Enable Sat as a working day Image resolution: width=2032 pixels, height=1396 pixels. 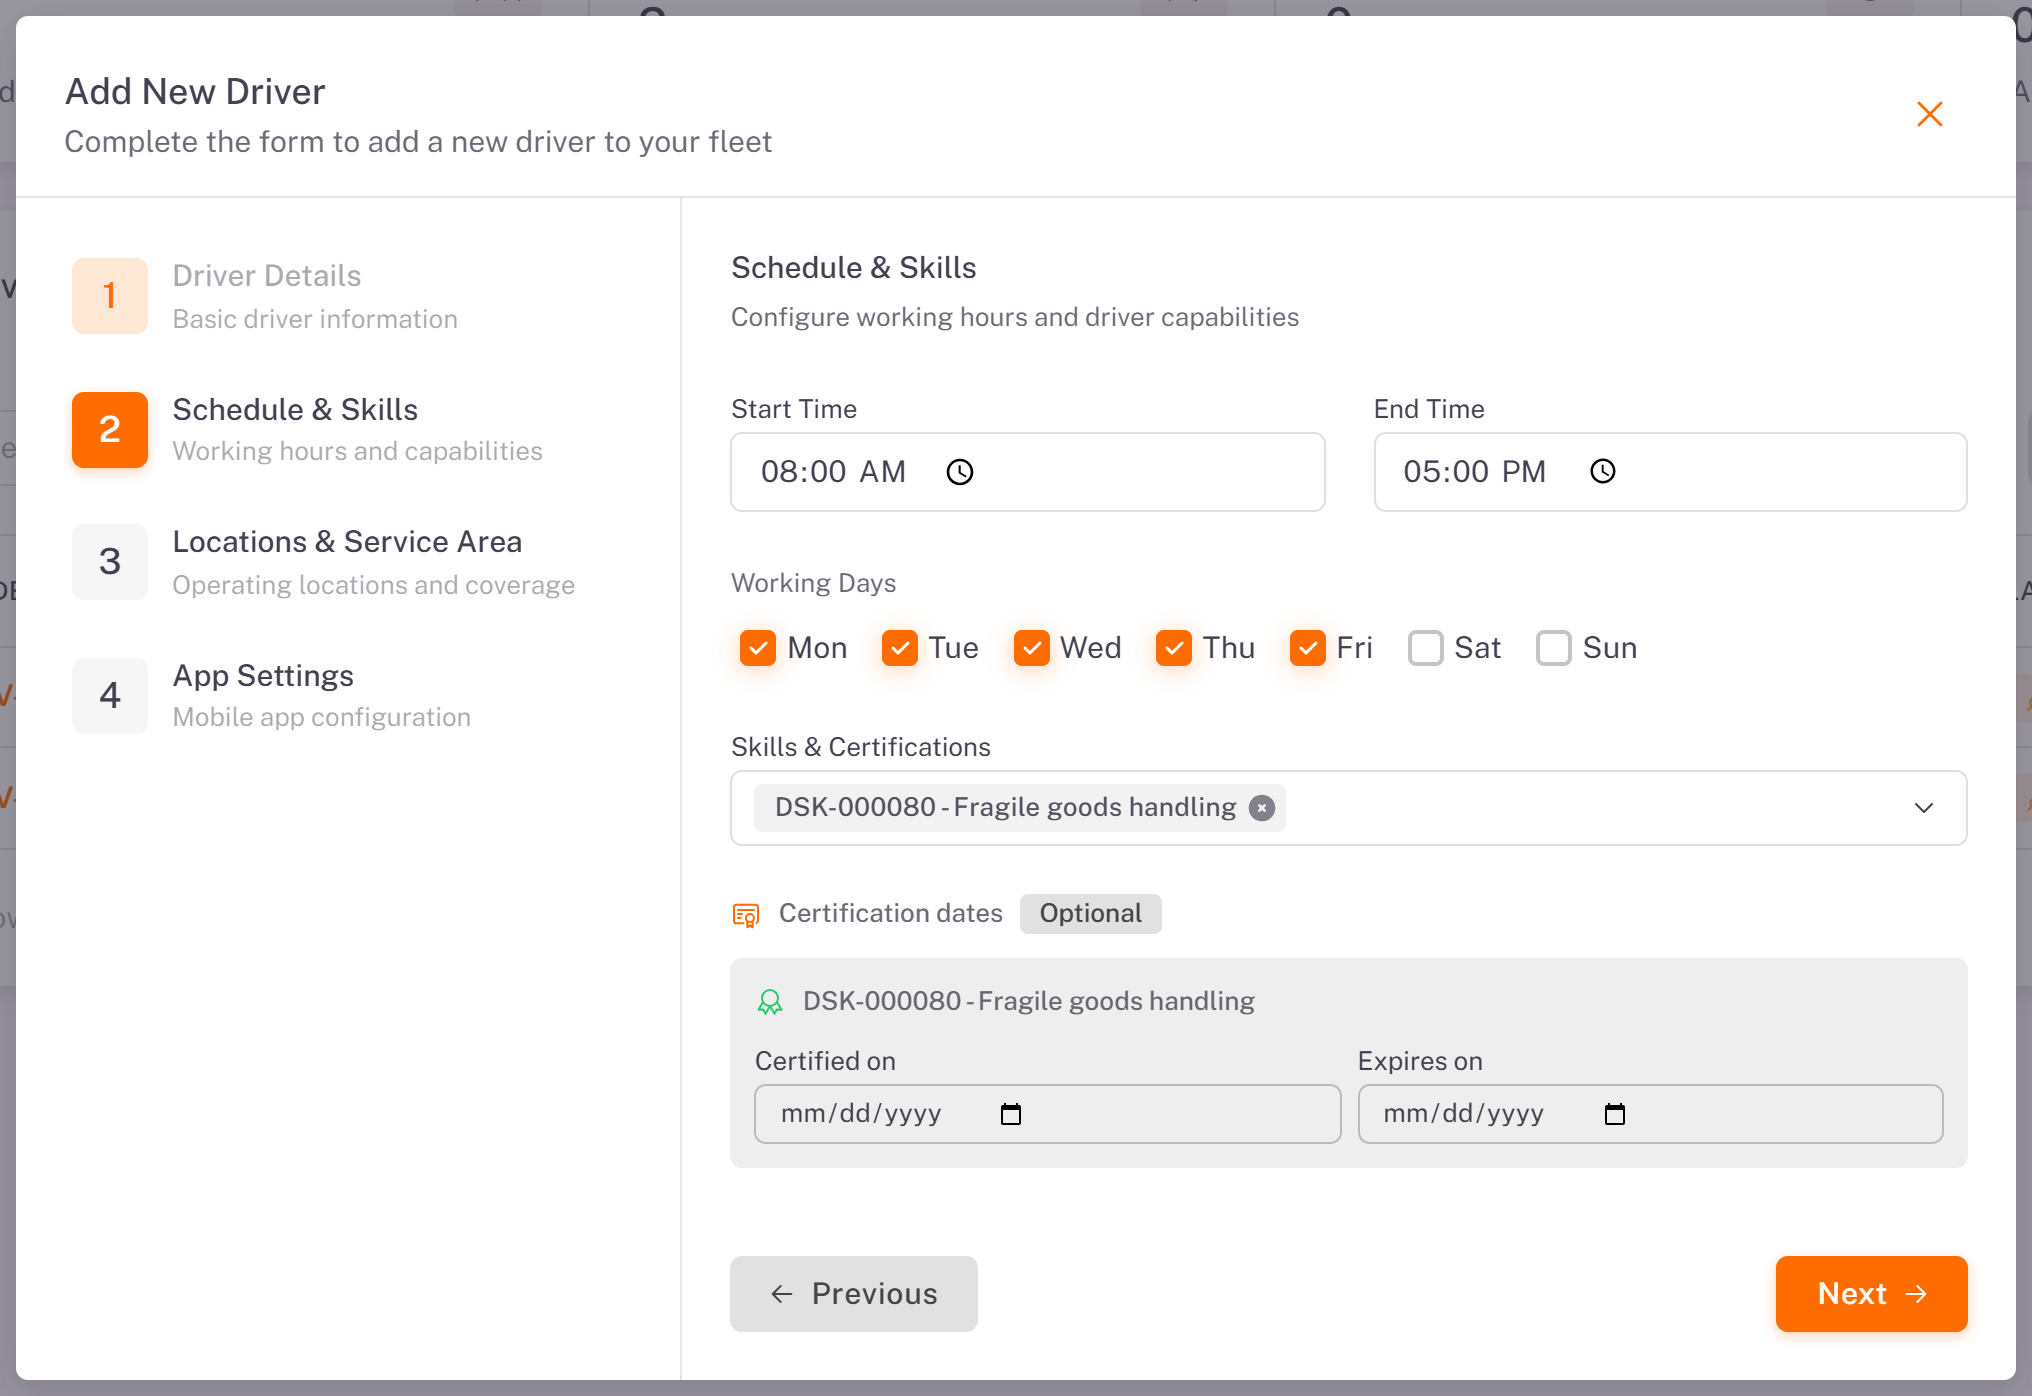click(x=1426, y=648)
